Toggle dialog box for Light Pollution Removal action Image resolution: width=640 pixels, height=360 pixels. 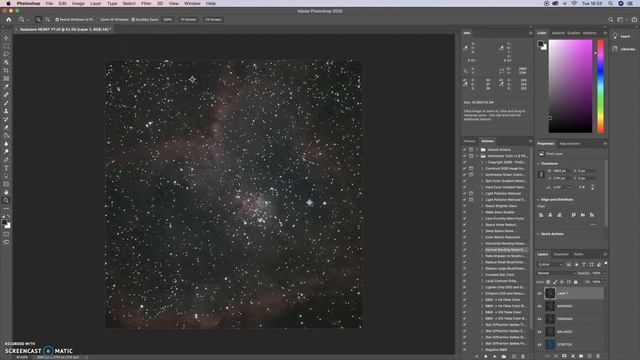point(471,193)
